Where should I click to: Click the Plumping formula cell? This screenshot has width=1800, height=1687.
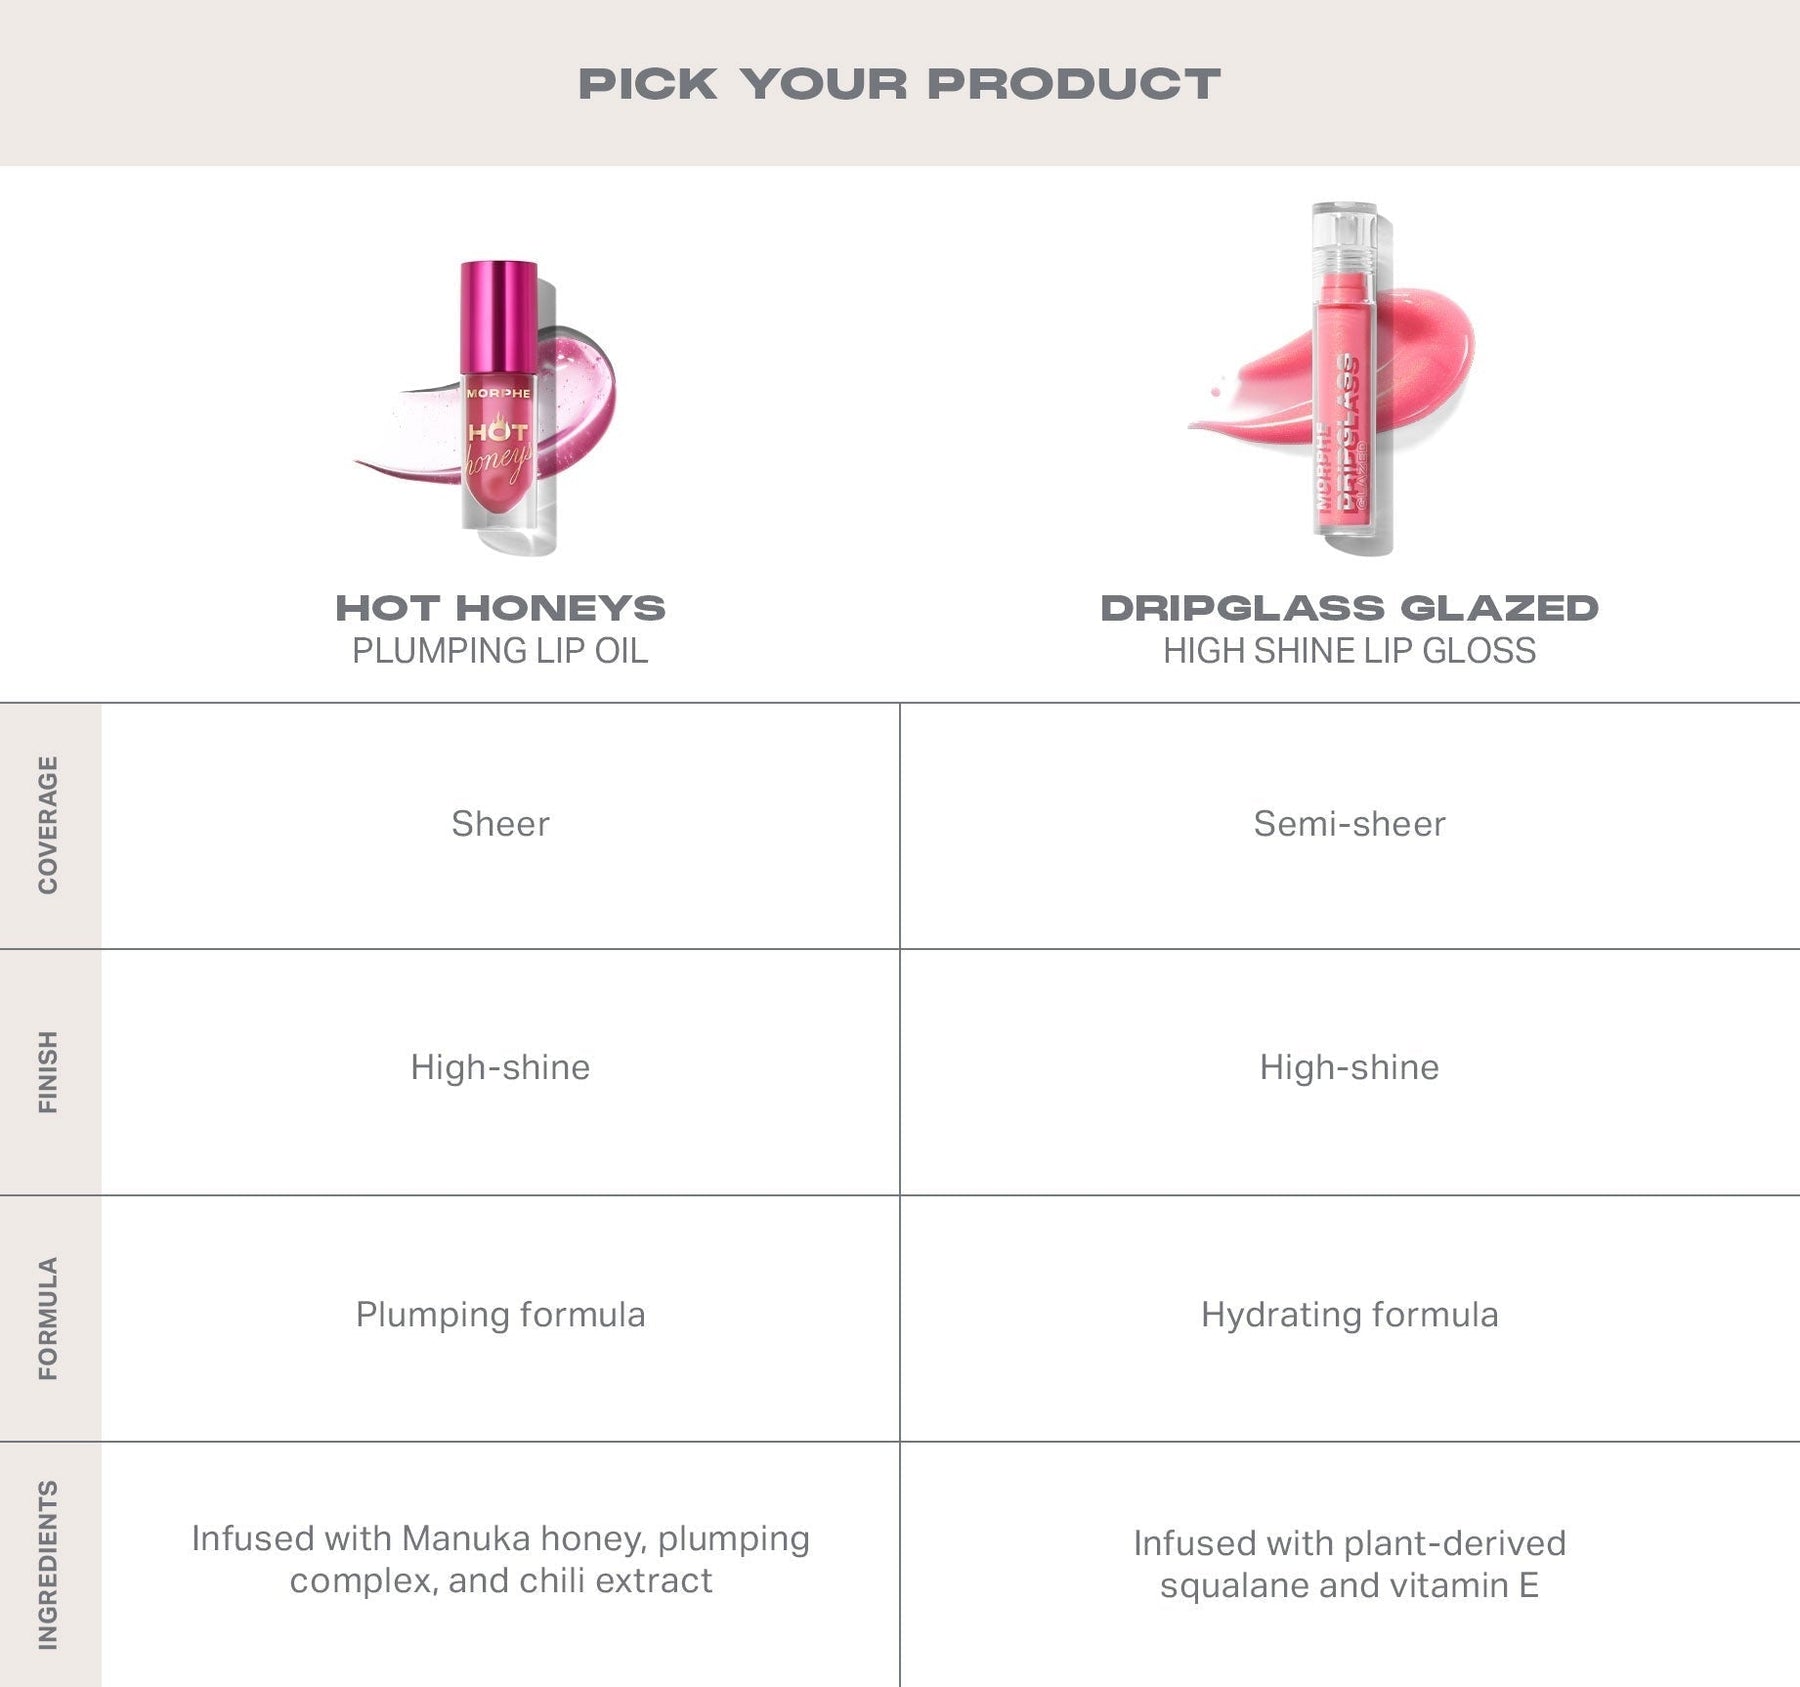click(500, 1314)
